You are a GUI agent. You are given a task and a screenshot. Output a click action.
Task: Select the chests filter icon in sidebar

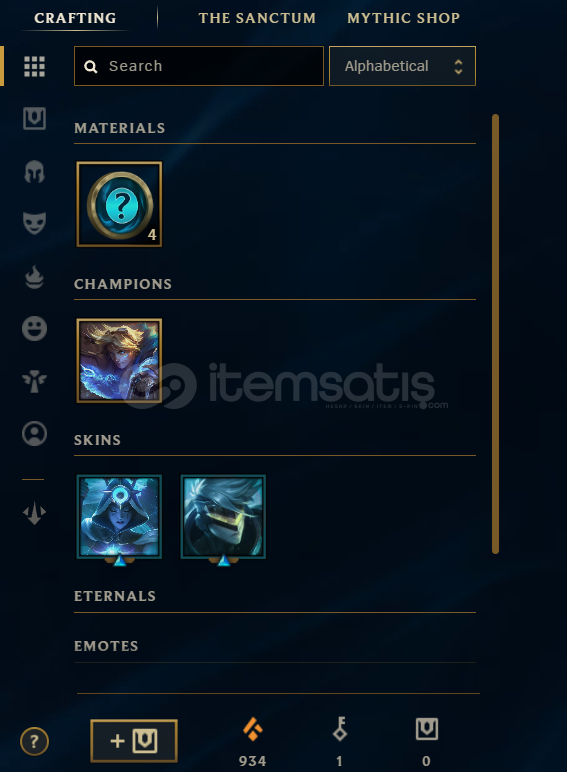click(34, 119)
